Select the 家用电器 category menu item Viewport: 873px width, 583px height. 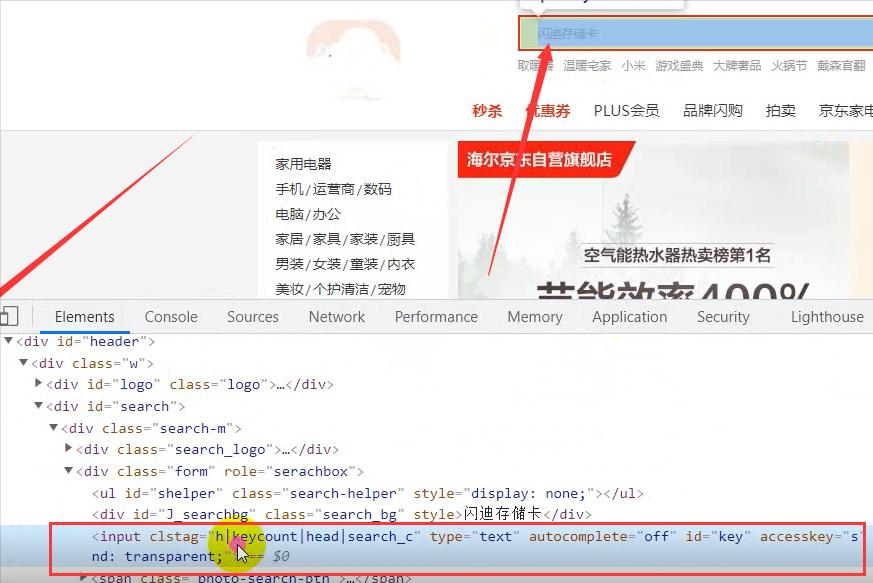306,163
